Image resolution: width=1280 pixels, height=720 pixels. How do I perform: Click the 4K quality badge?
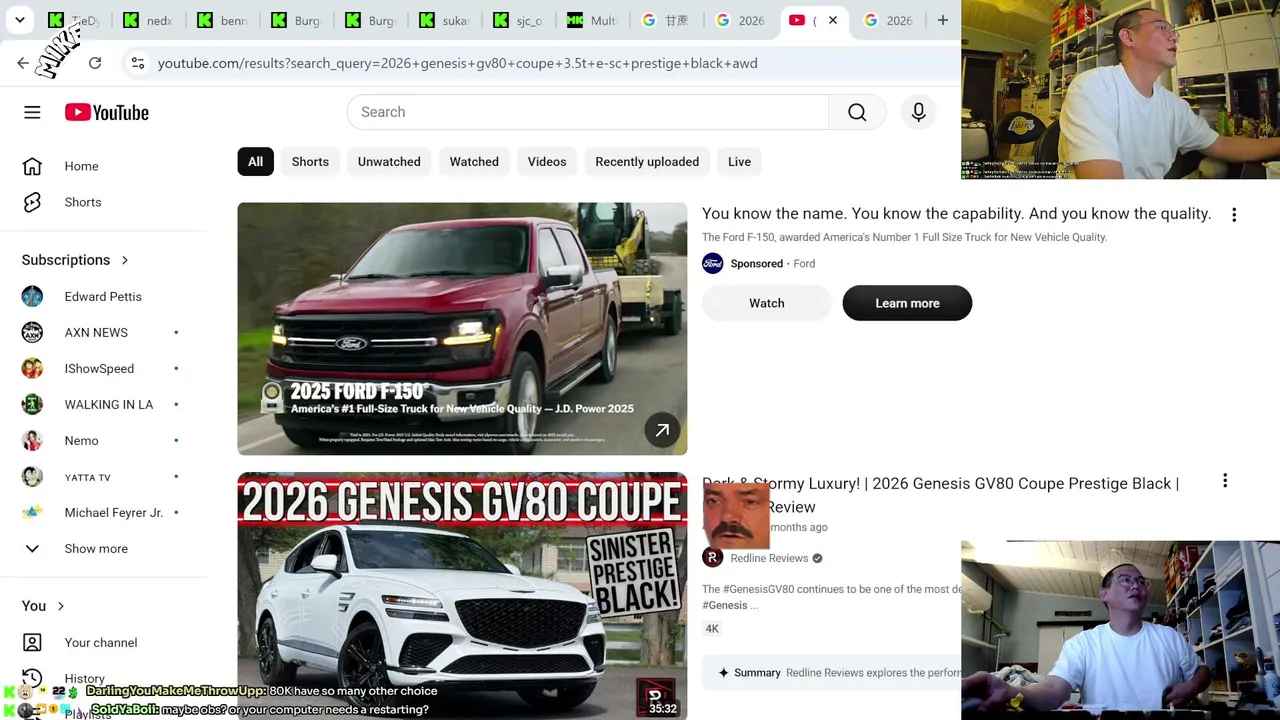(712, 628)
